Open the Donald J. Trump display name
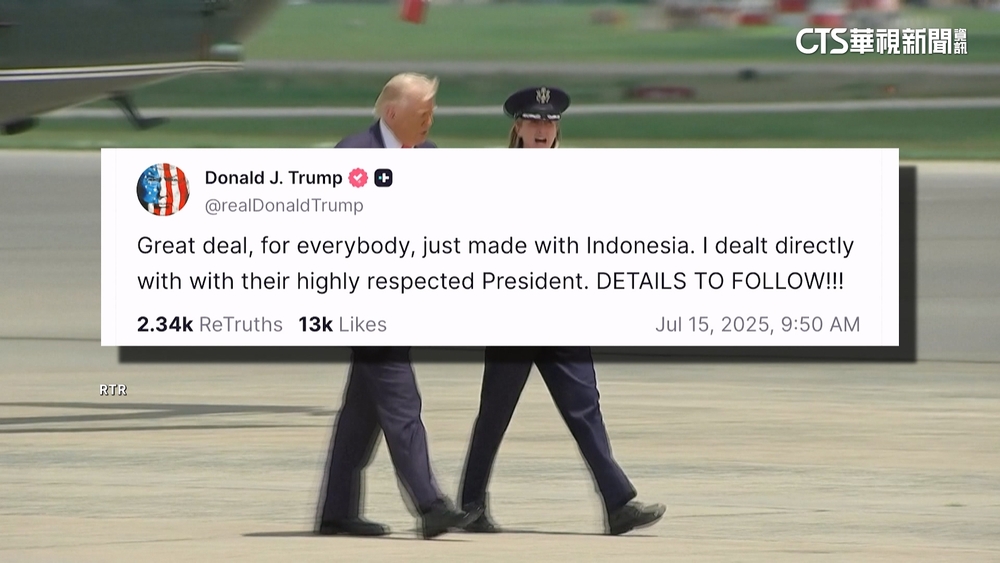The width and height of the screenshot is (1000, 563). coord(273,178)
